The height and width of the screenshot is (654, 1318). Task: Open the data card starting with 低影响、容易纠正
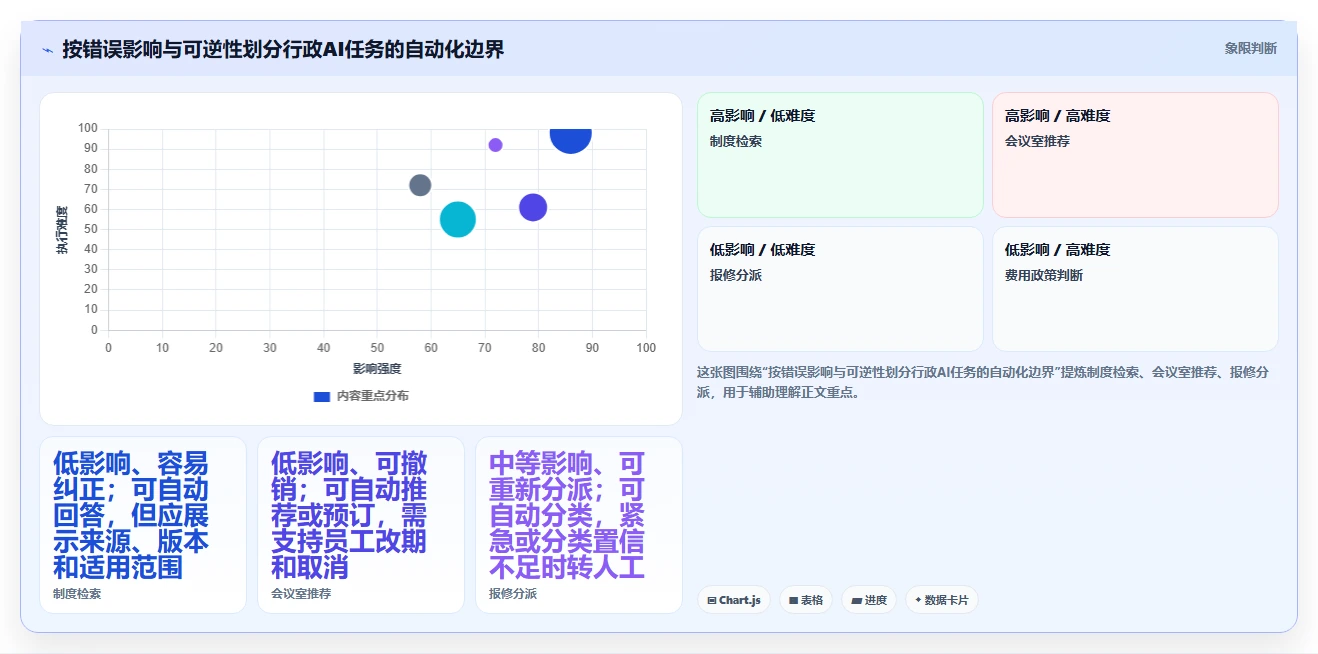pyautogui.click(x=143, y=525)
